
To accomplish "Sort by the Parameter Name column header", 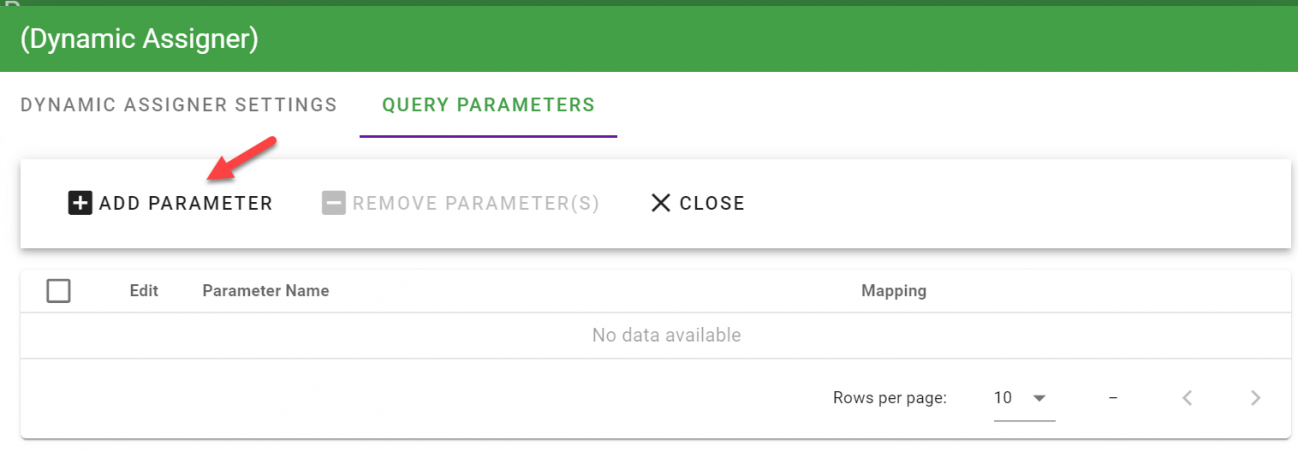I will click(265, 291).
